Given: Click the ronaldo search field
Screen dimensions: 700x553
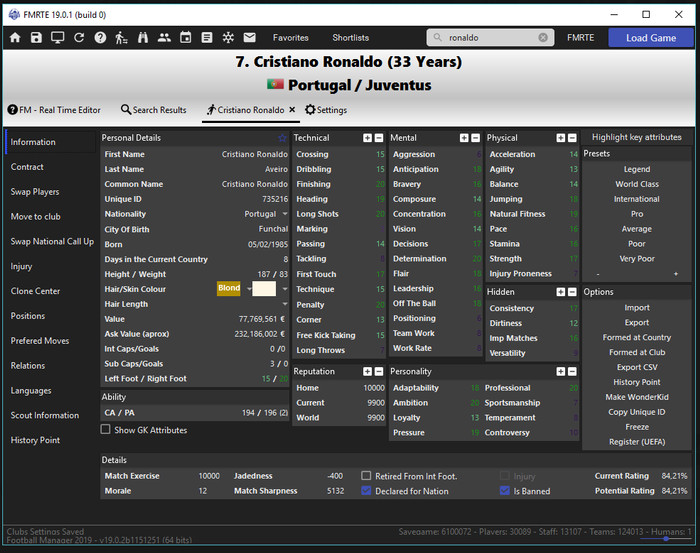Looking at the screenshot, I should click(x=490, y=37).
